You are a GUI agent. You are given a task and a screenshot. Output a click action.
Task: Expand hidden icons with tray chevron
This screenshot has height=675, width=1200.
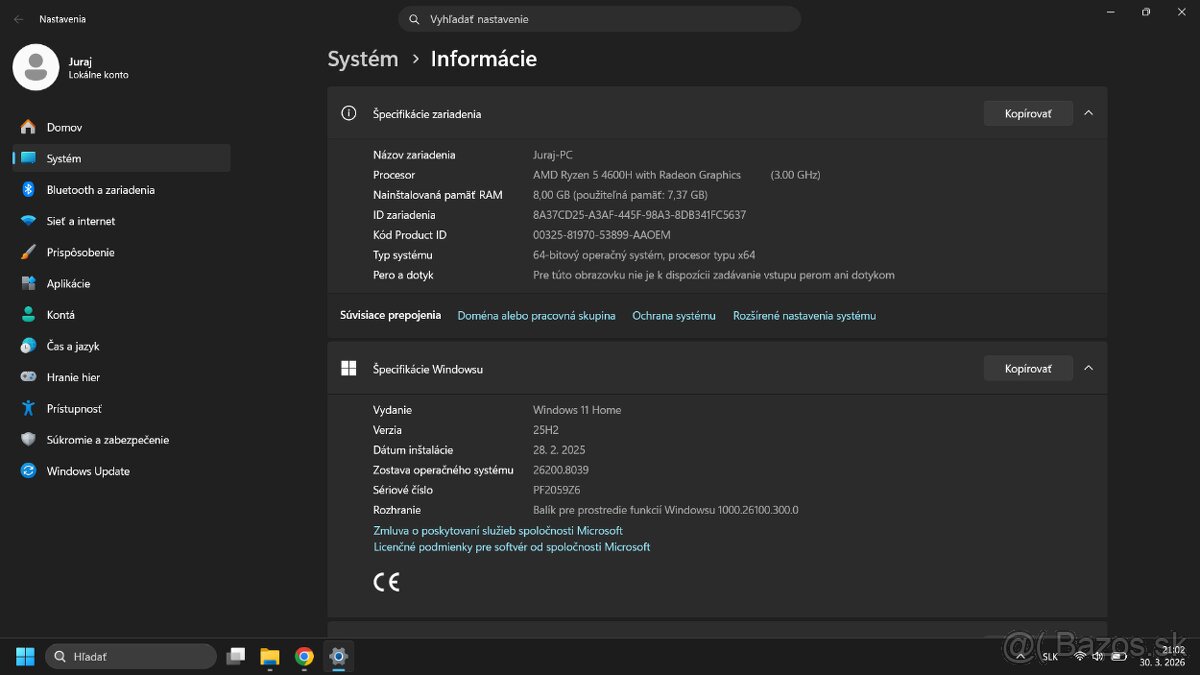point(1020,657)
